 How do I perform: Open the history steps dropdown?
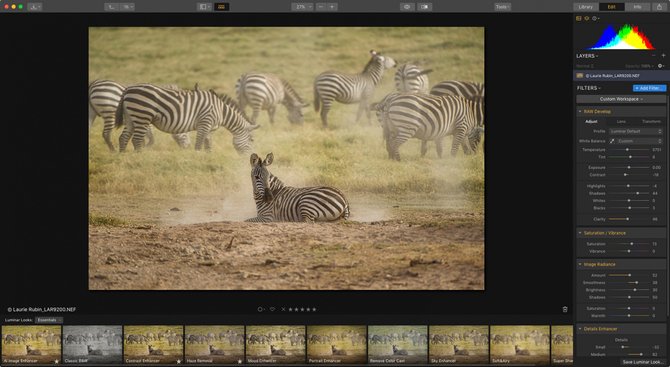[x=127, y=7]
